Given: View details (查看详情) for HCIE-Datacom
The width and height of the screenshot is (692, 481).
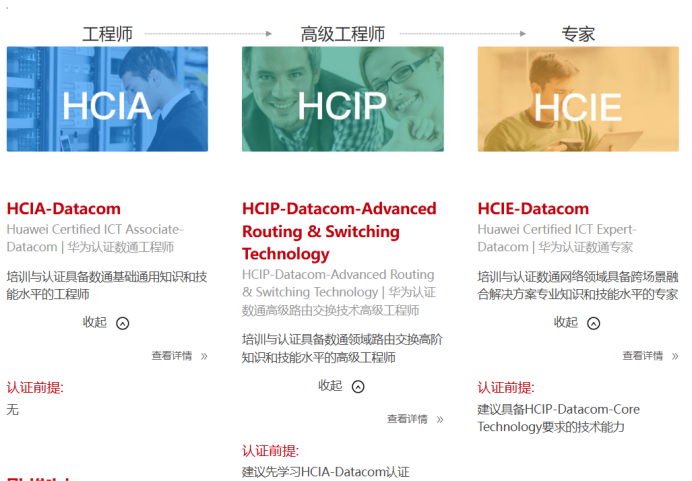Looking at the screenshot, I should click(x=643, y=356).
